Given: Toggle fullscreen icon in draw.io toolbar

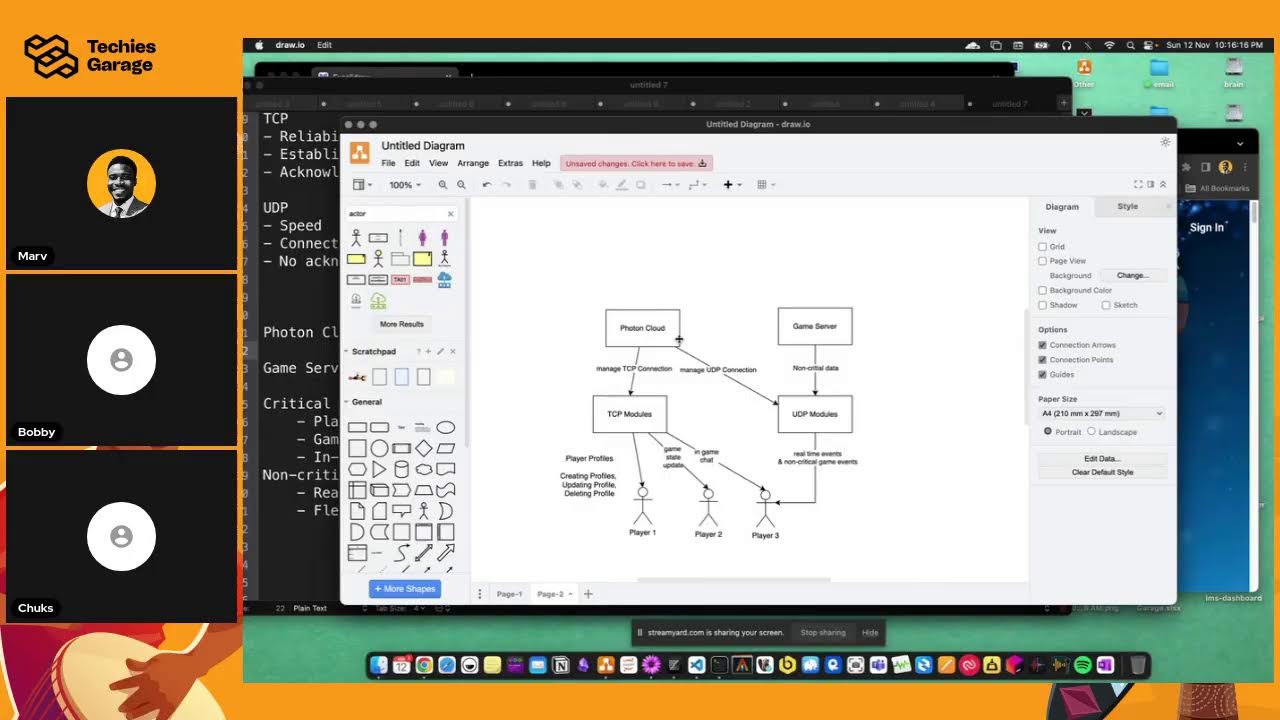Looking at the screenshot, I should (x=1138, y=185).
